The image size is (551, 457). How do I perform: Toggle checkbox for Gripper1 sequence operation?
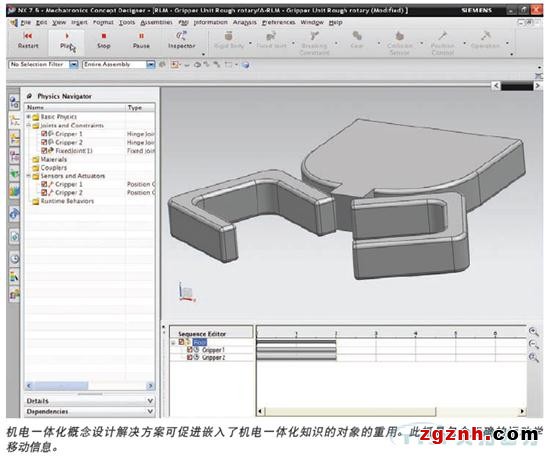(x=190, y=350)
